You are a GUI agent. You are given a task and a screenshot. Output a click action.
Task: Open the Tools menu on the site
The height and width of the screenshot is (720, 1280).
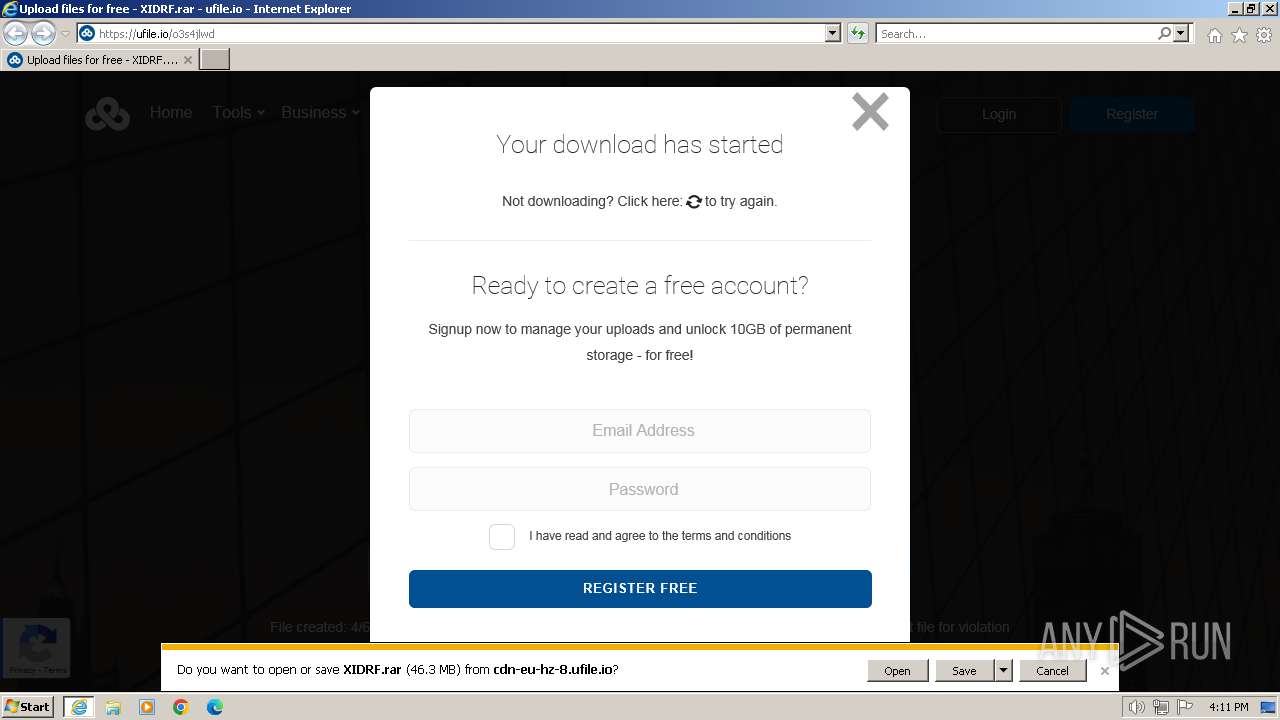pos(238,113)
